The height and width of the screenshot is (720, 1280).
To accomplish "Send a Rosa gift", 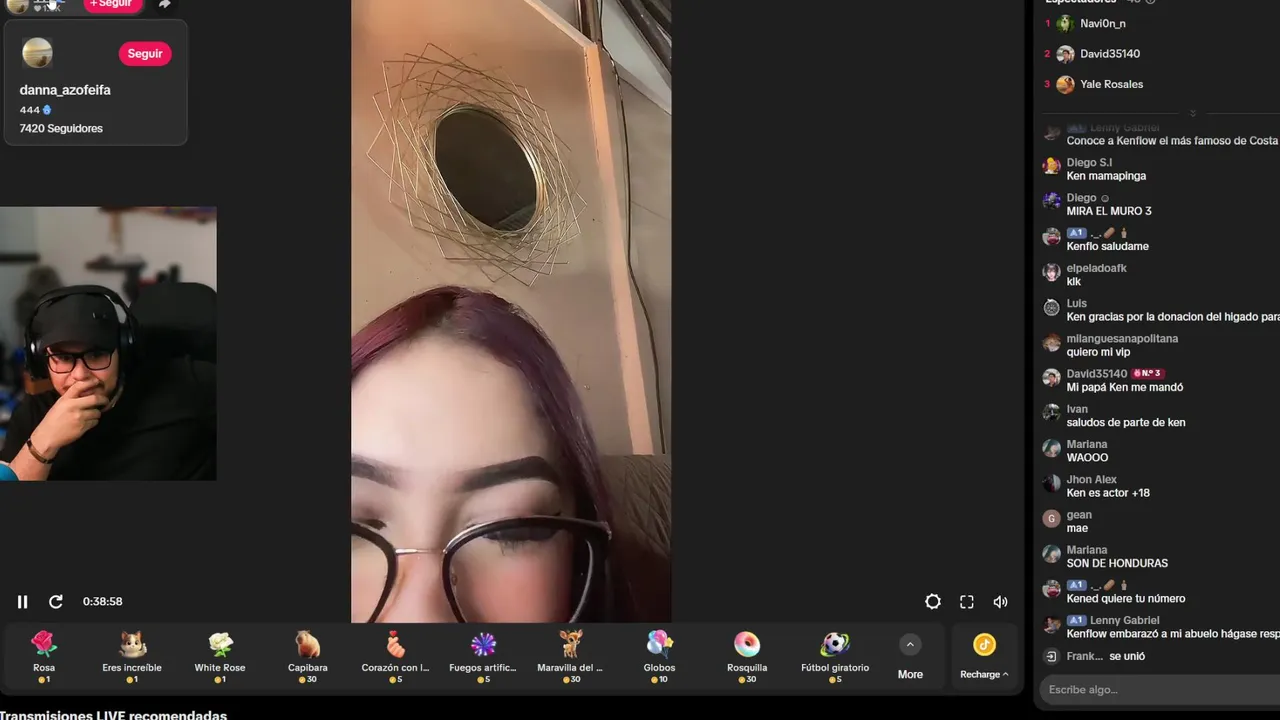I will [44, 657].
